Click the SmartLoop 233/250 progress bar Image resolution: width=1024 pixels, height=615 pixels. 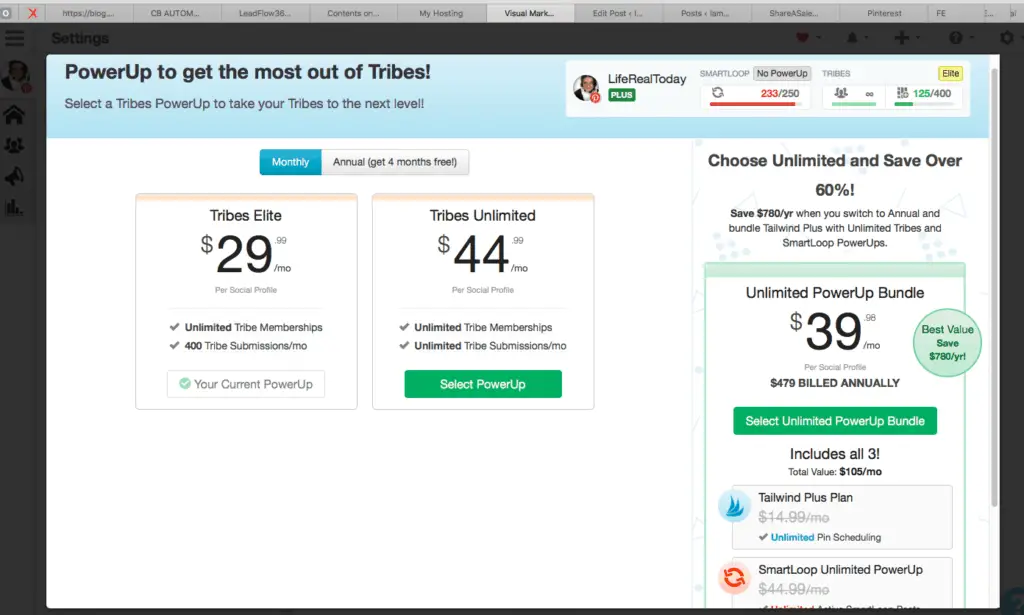pos(756,104)
